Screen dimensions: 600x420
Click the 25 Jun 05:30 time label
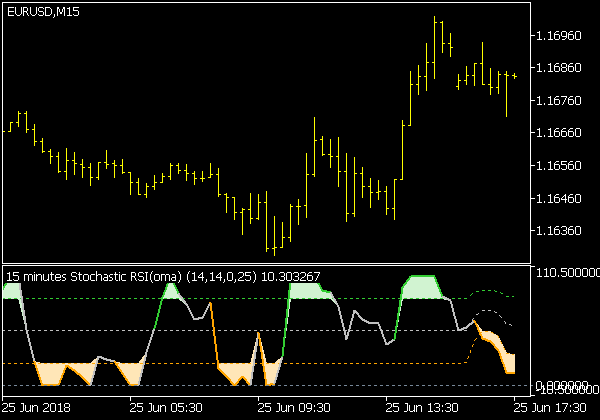[166, 408]
